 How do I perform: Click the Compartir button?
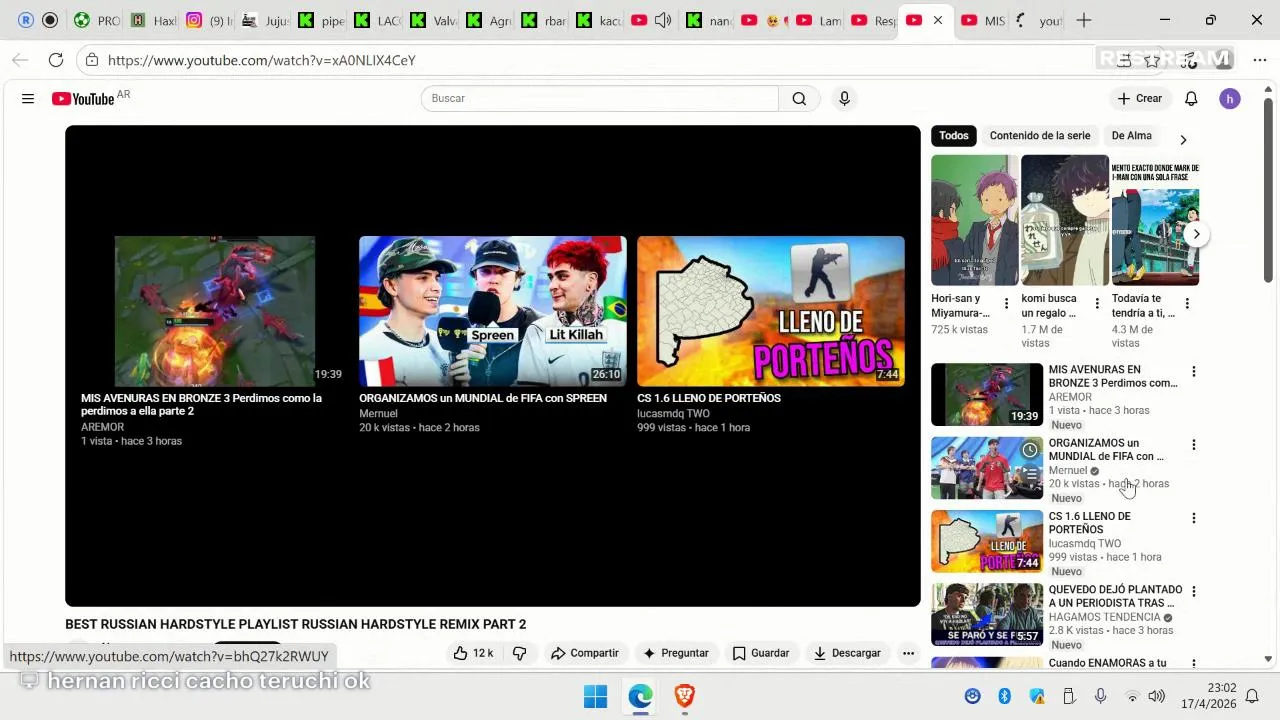tap(585, 653)
